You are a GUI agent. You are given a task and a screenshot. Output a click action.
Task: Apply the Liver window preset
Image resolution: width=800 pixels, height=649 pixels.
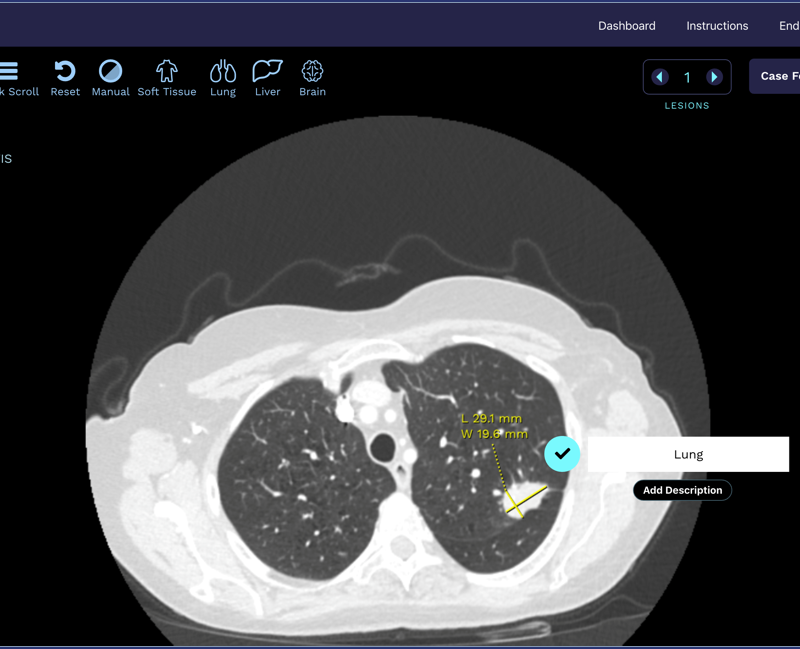click(267, 71)
